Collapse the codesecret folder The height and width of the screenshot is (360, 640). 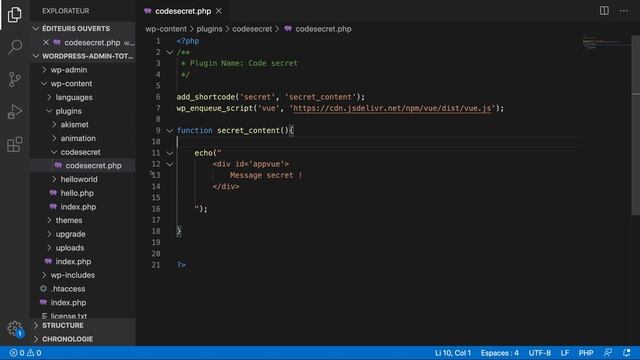pos(82,152)
